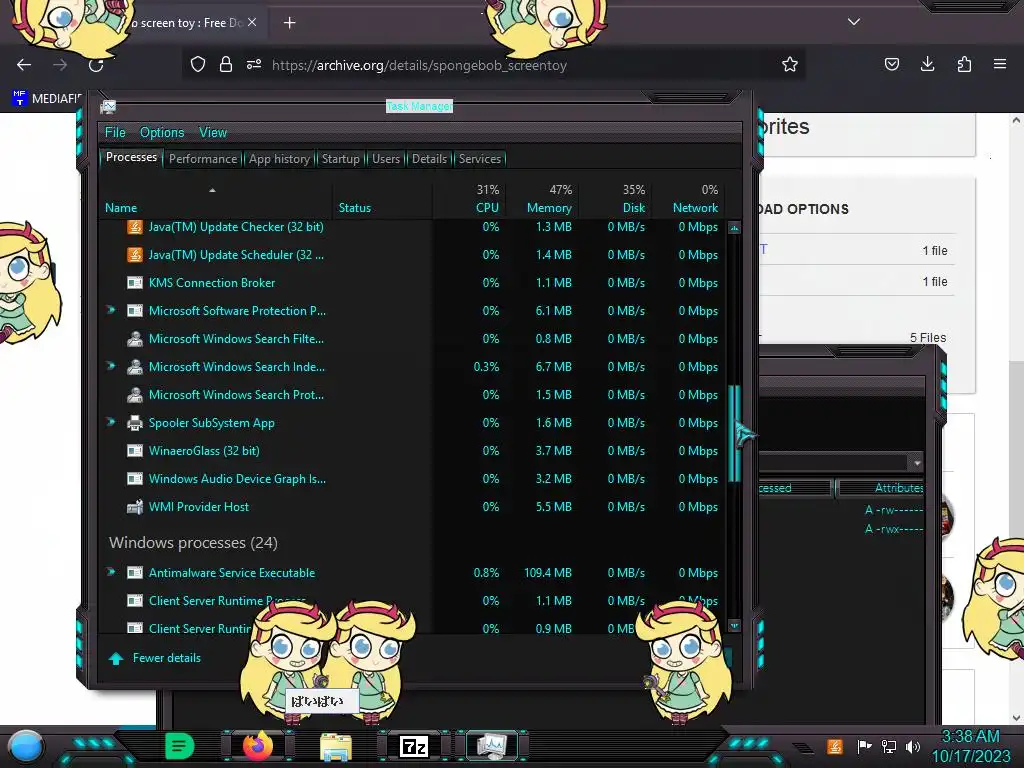Close the screen toy Firefox tab
The image size is (1024, 768).
[252, 22]
